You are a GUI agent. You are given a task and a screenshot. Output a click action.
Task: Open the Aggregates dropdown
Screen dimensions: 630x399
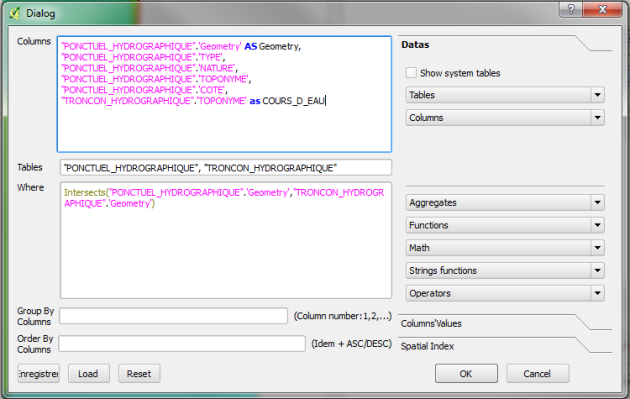[505, 203]
